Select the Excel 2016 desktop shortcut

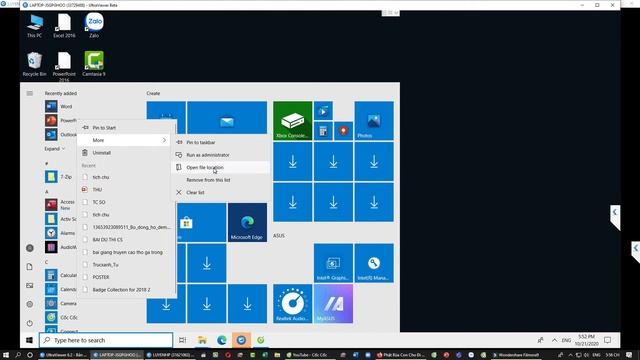(x=64, y=25)
